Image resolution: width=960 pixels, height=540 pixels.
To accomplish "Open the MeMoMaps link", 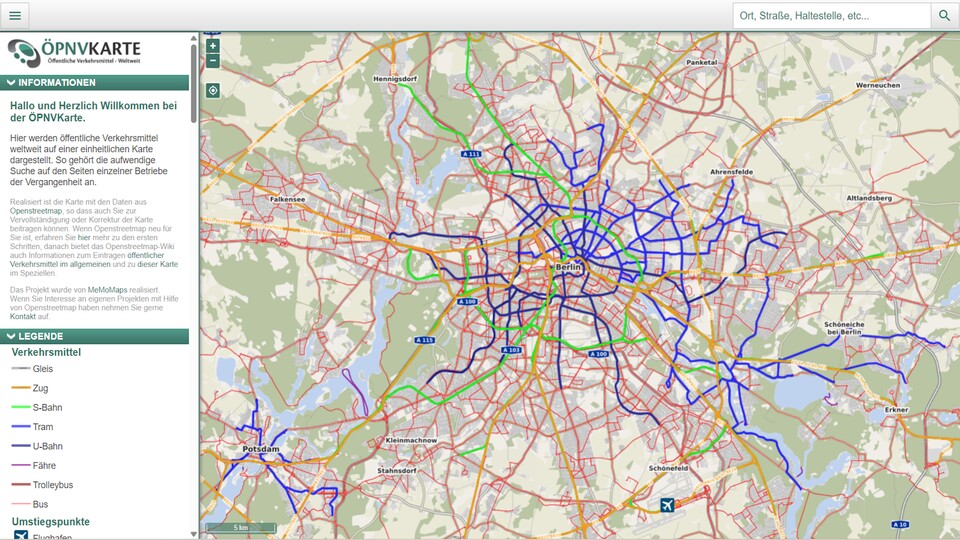I will (107, 290).
